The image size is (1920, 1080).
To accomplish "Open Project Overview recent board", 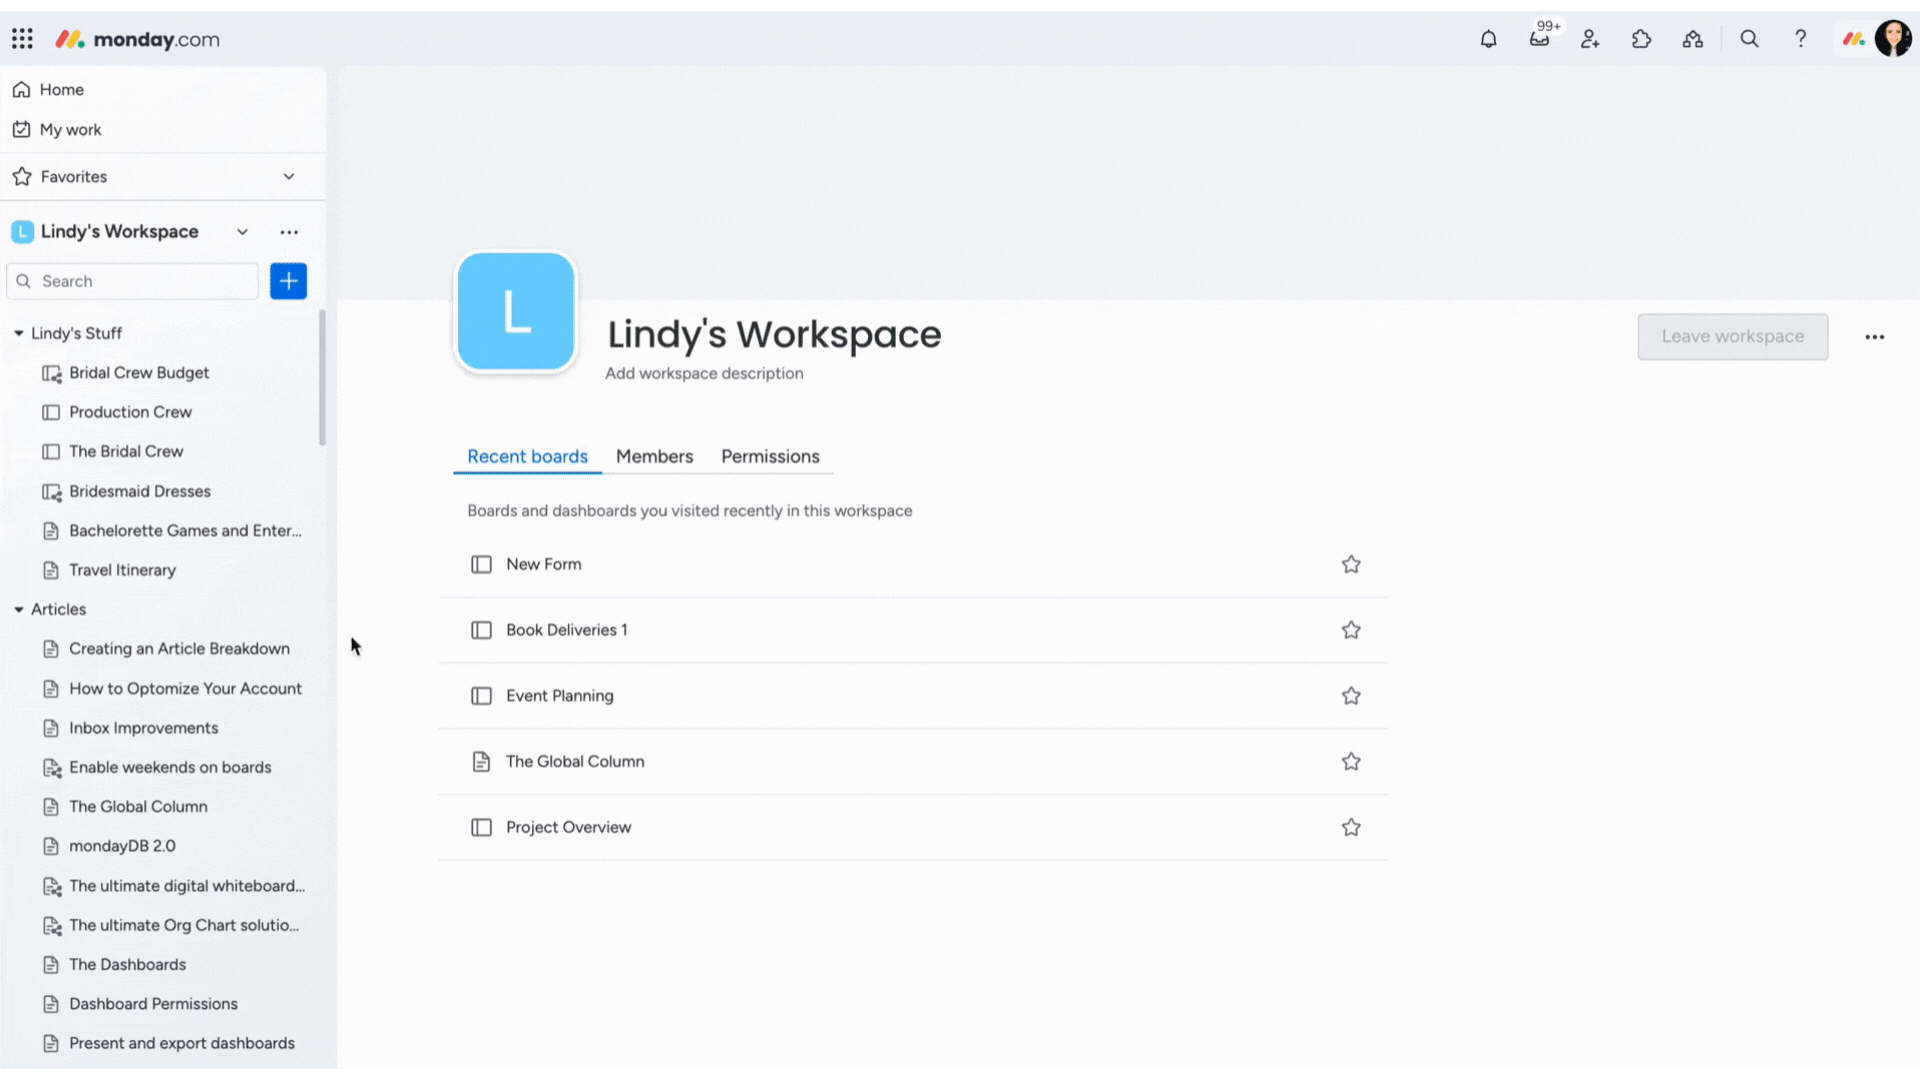I will pos(913,828).
